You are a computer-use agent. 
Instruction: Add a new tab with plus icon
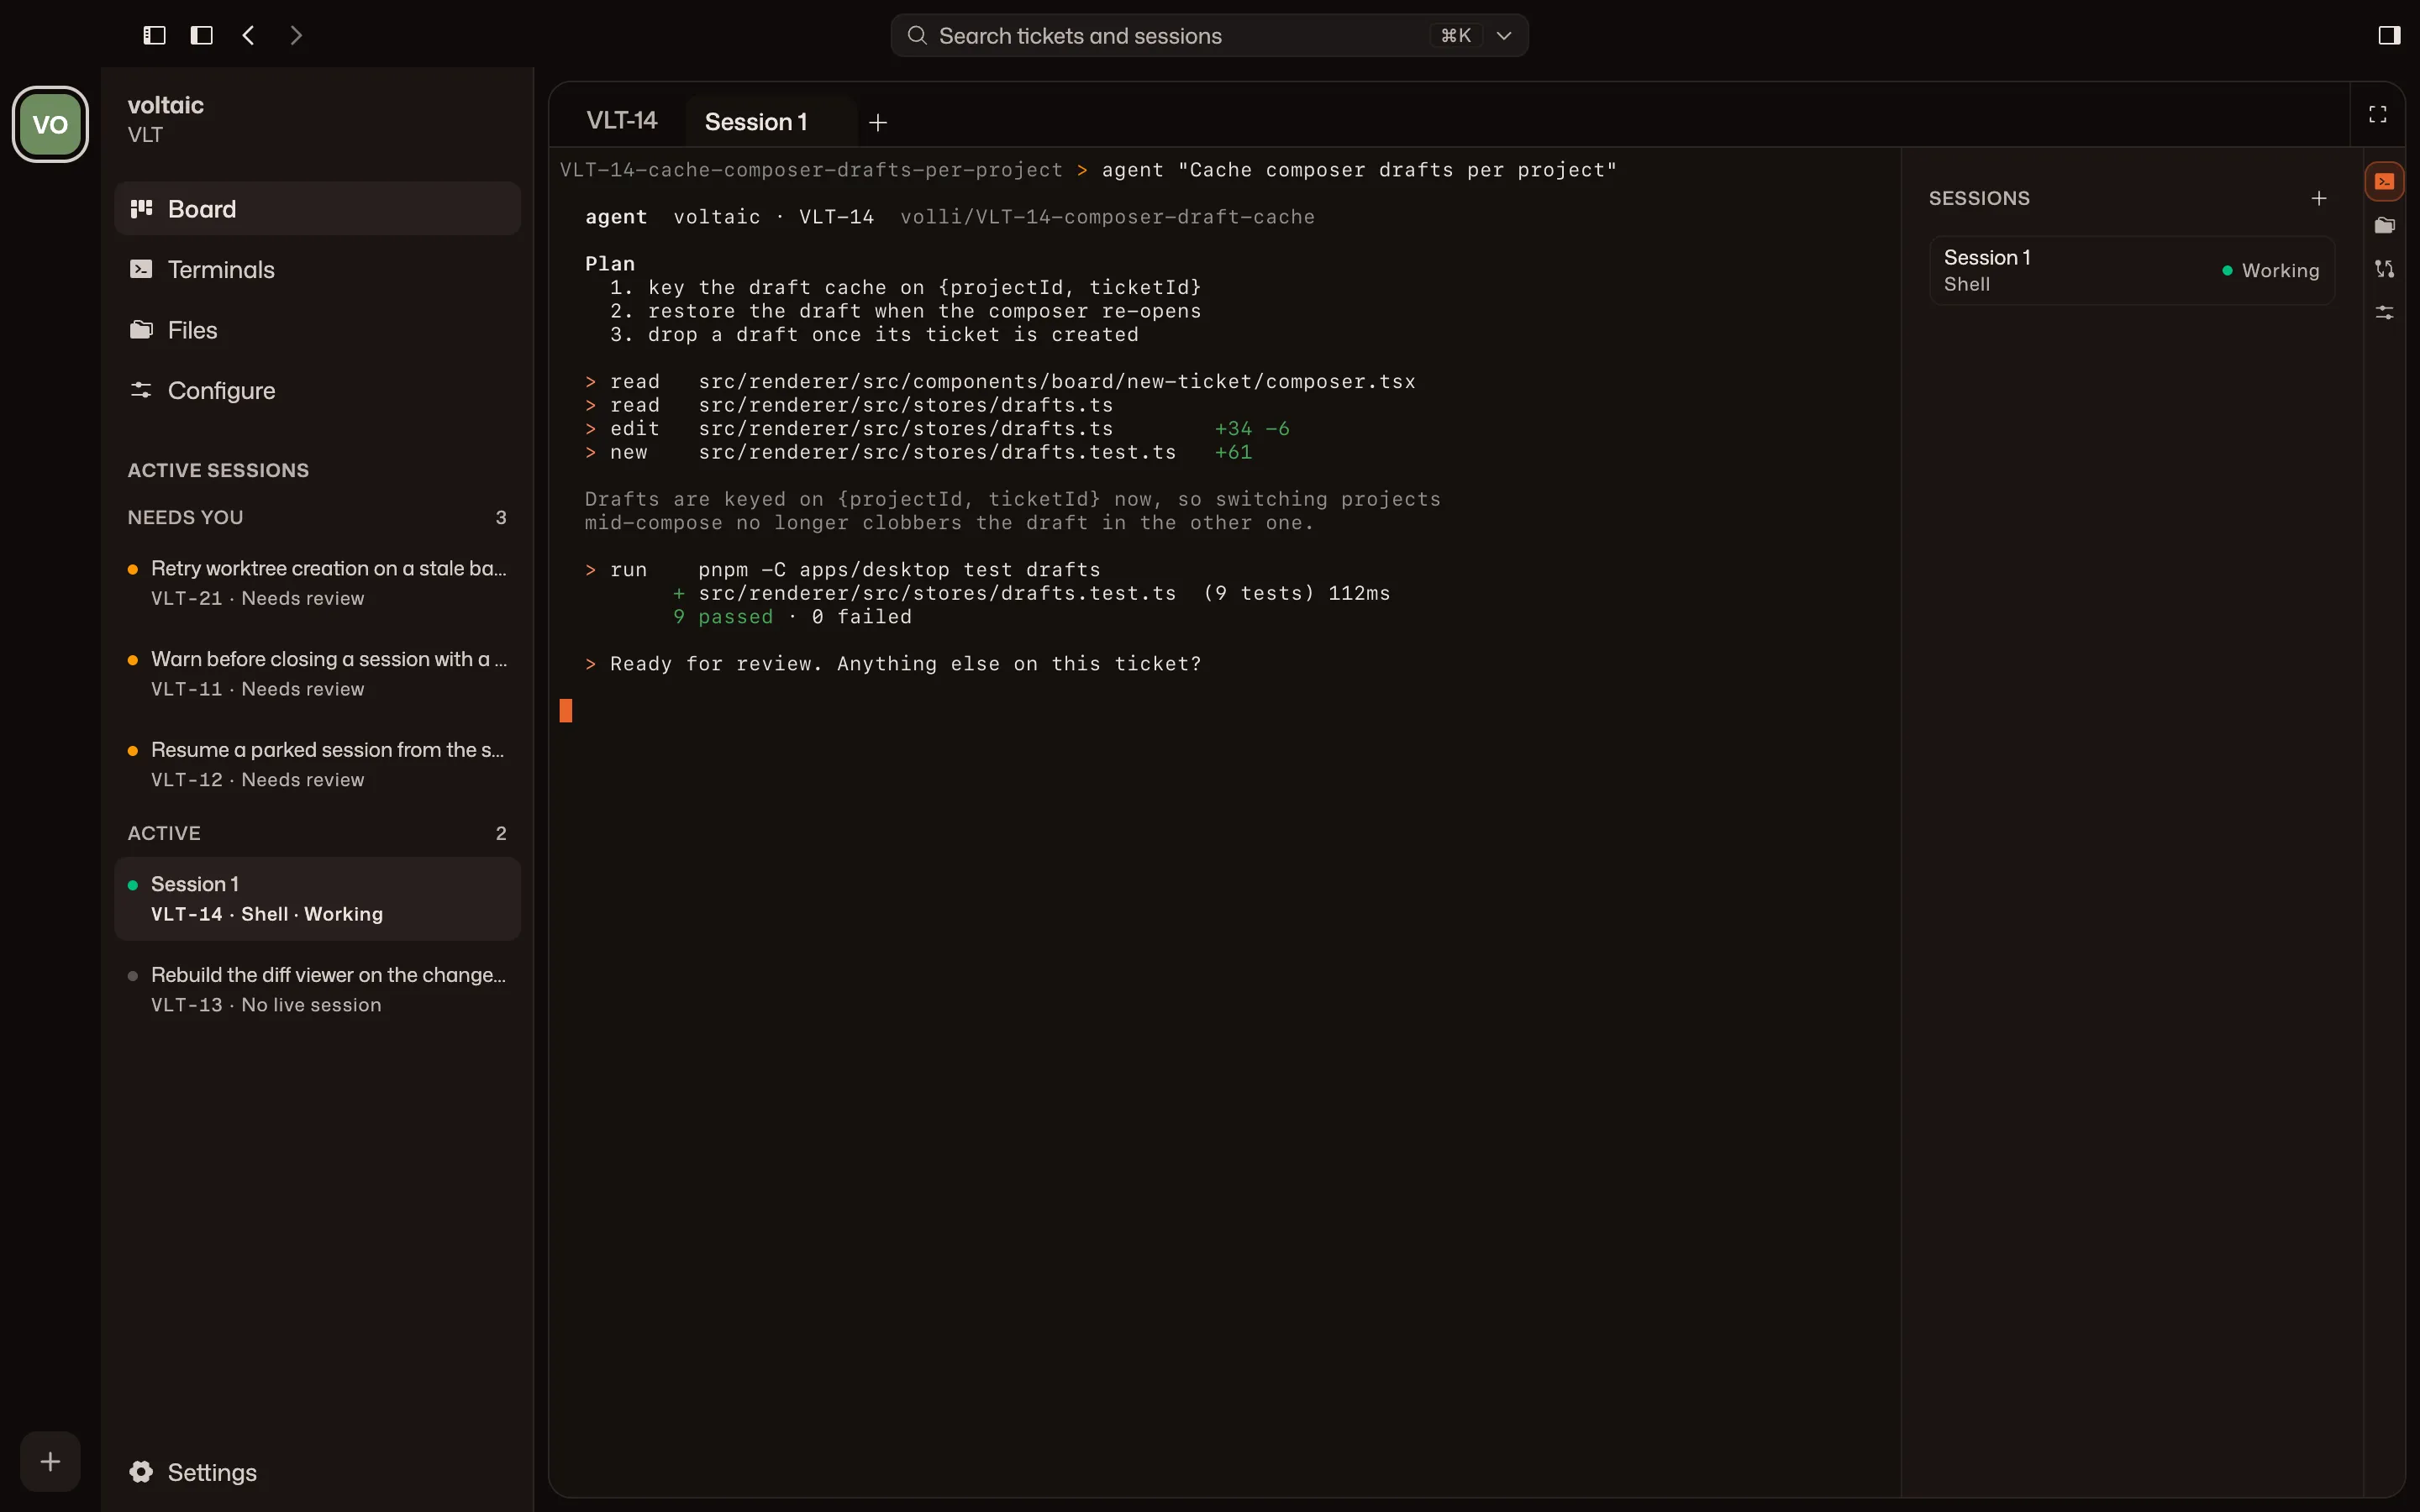pos(878,122)
